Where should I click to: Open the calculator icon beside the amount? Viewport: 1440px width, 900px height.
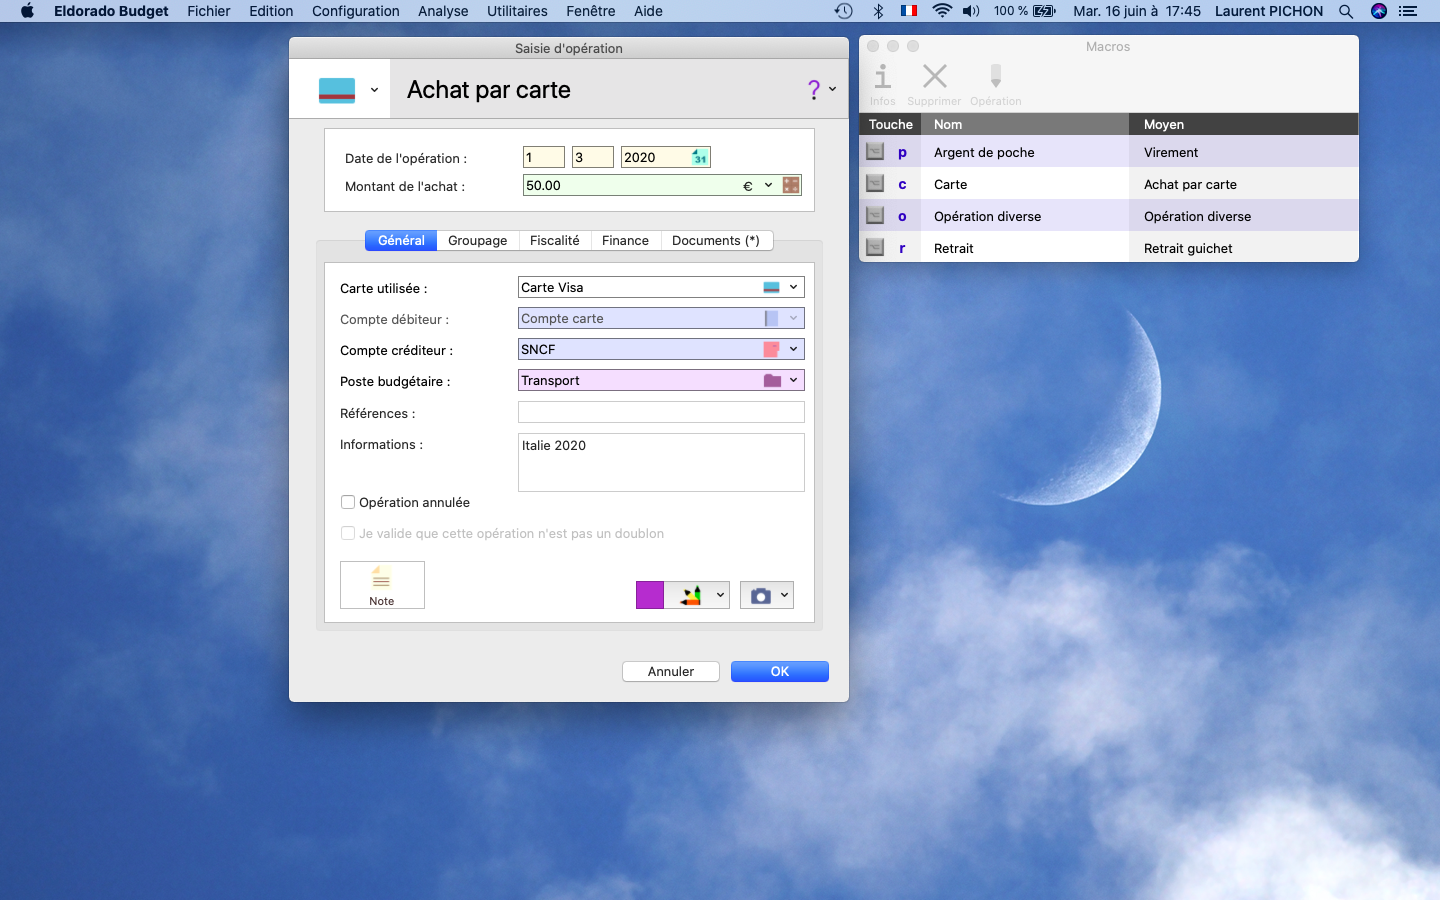point(791,185)
